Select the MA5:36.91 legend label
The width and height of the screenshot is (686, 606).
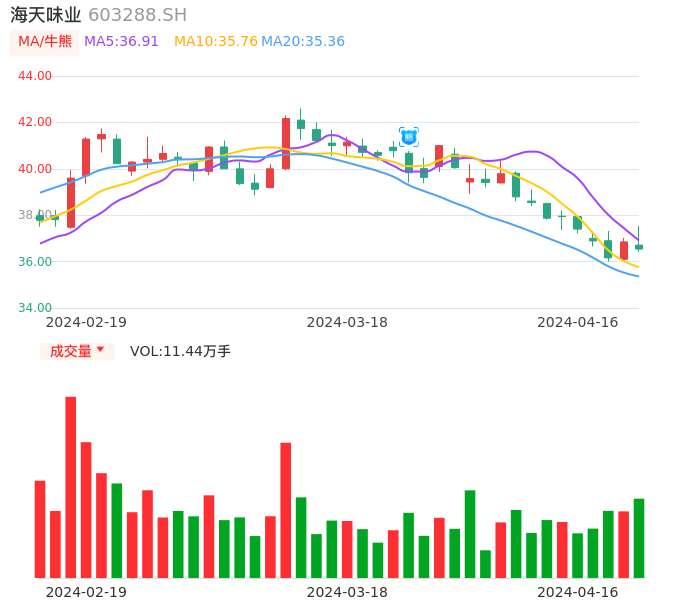121,42
